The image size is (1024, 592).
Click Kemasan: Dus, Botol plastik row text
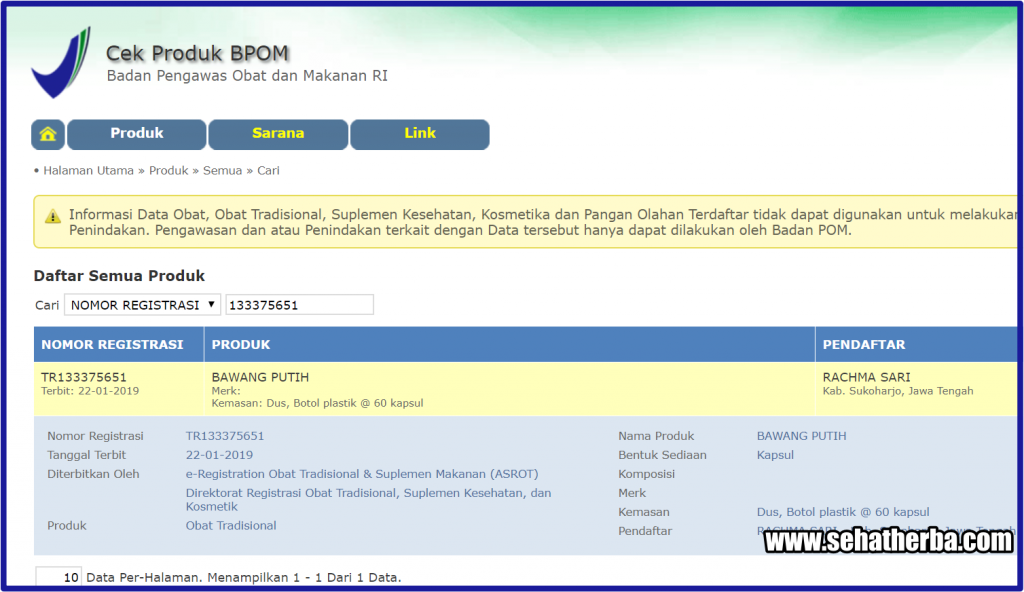(317, 403)
